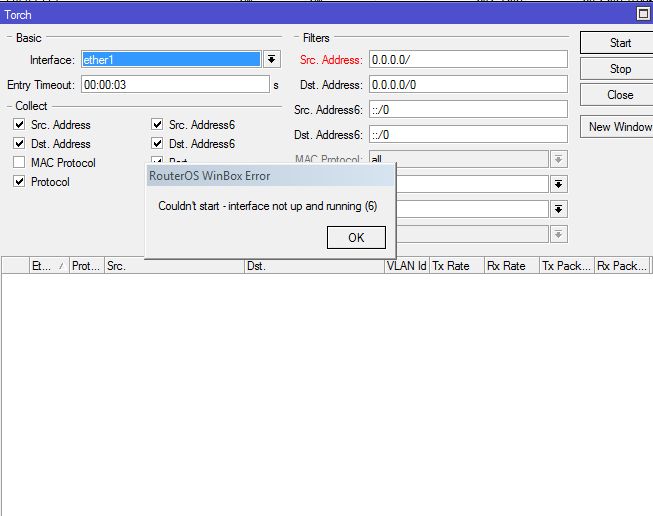Toggle the Protocol collect checkbox
This screenshot has width=653, height=516.
point(19,181)
